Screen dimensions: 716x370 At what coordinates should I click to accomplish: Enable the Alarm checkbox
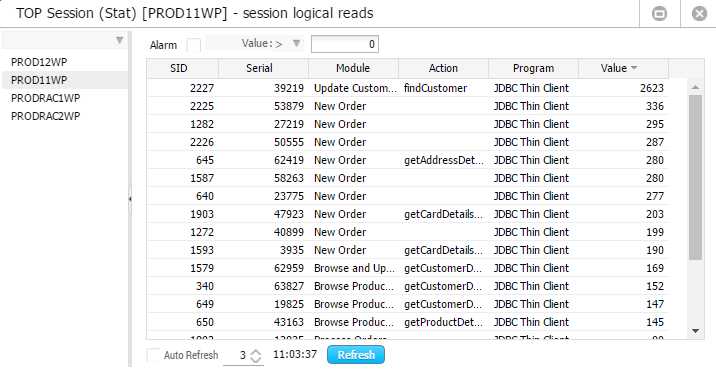tap(194, 45)
